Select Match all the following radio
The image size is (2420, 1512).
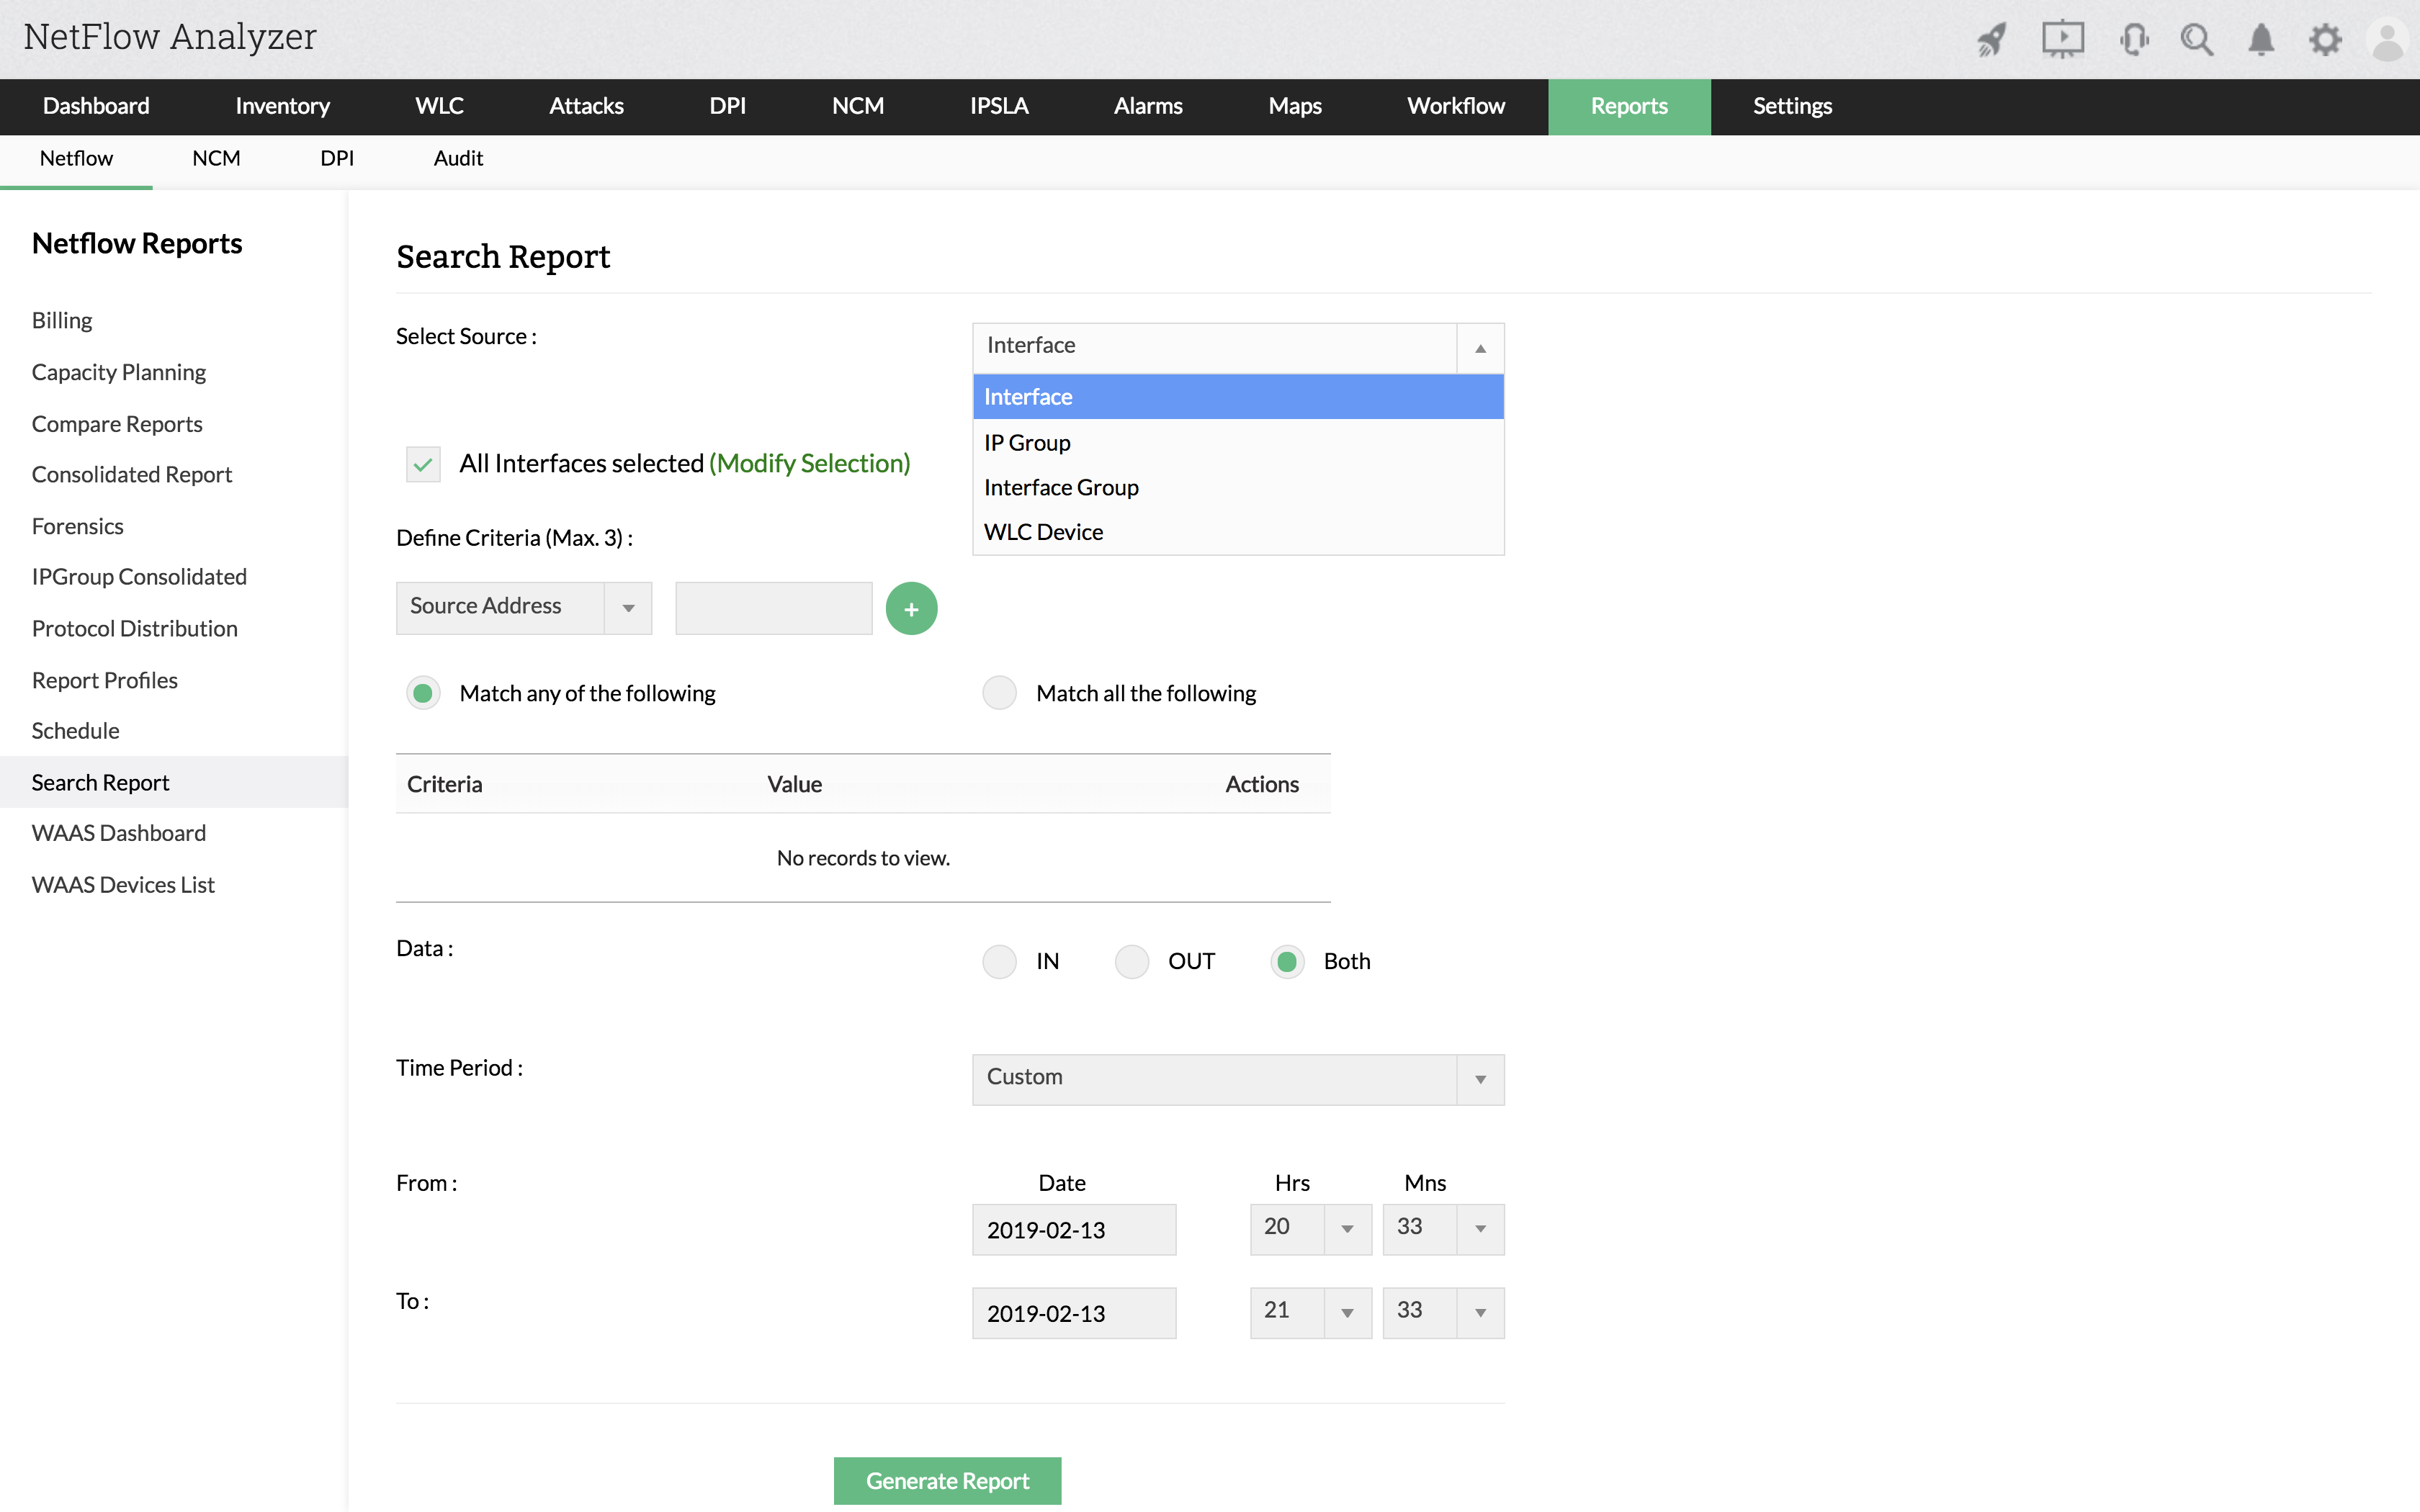coord(999,693)
